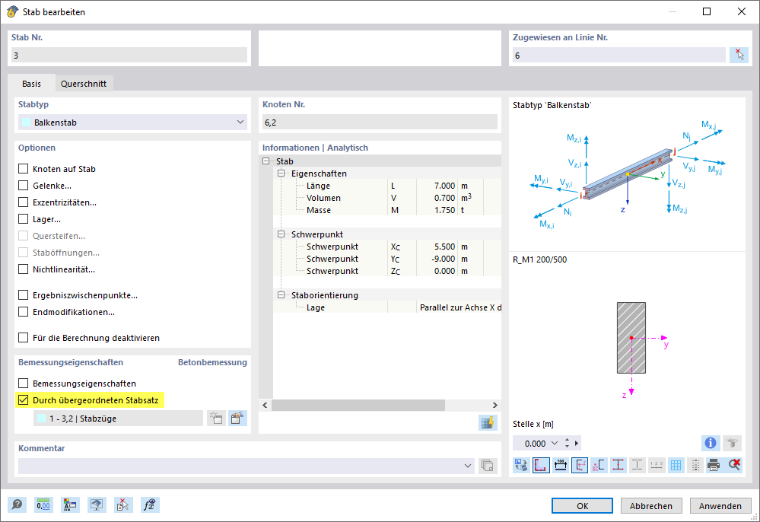Screen dimensions: 760x522
Task: Click the scroll left arrow in Informationen table
Action: 265,405
